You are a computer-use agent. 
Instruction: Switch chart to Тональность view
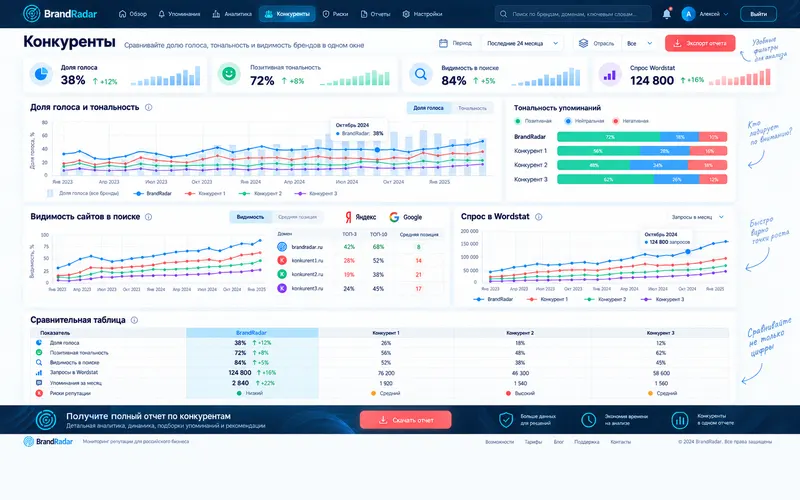(x=472, y=108)
